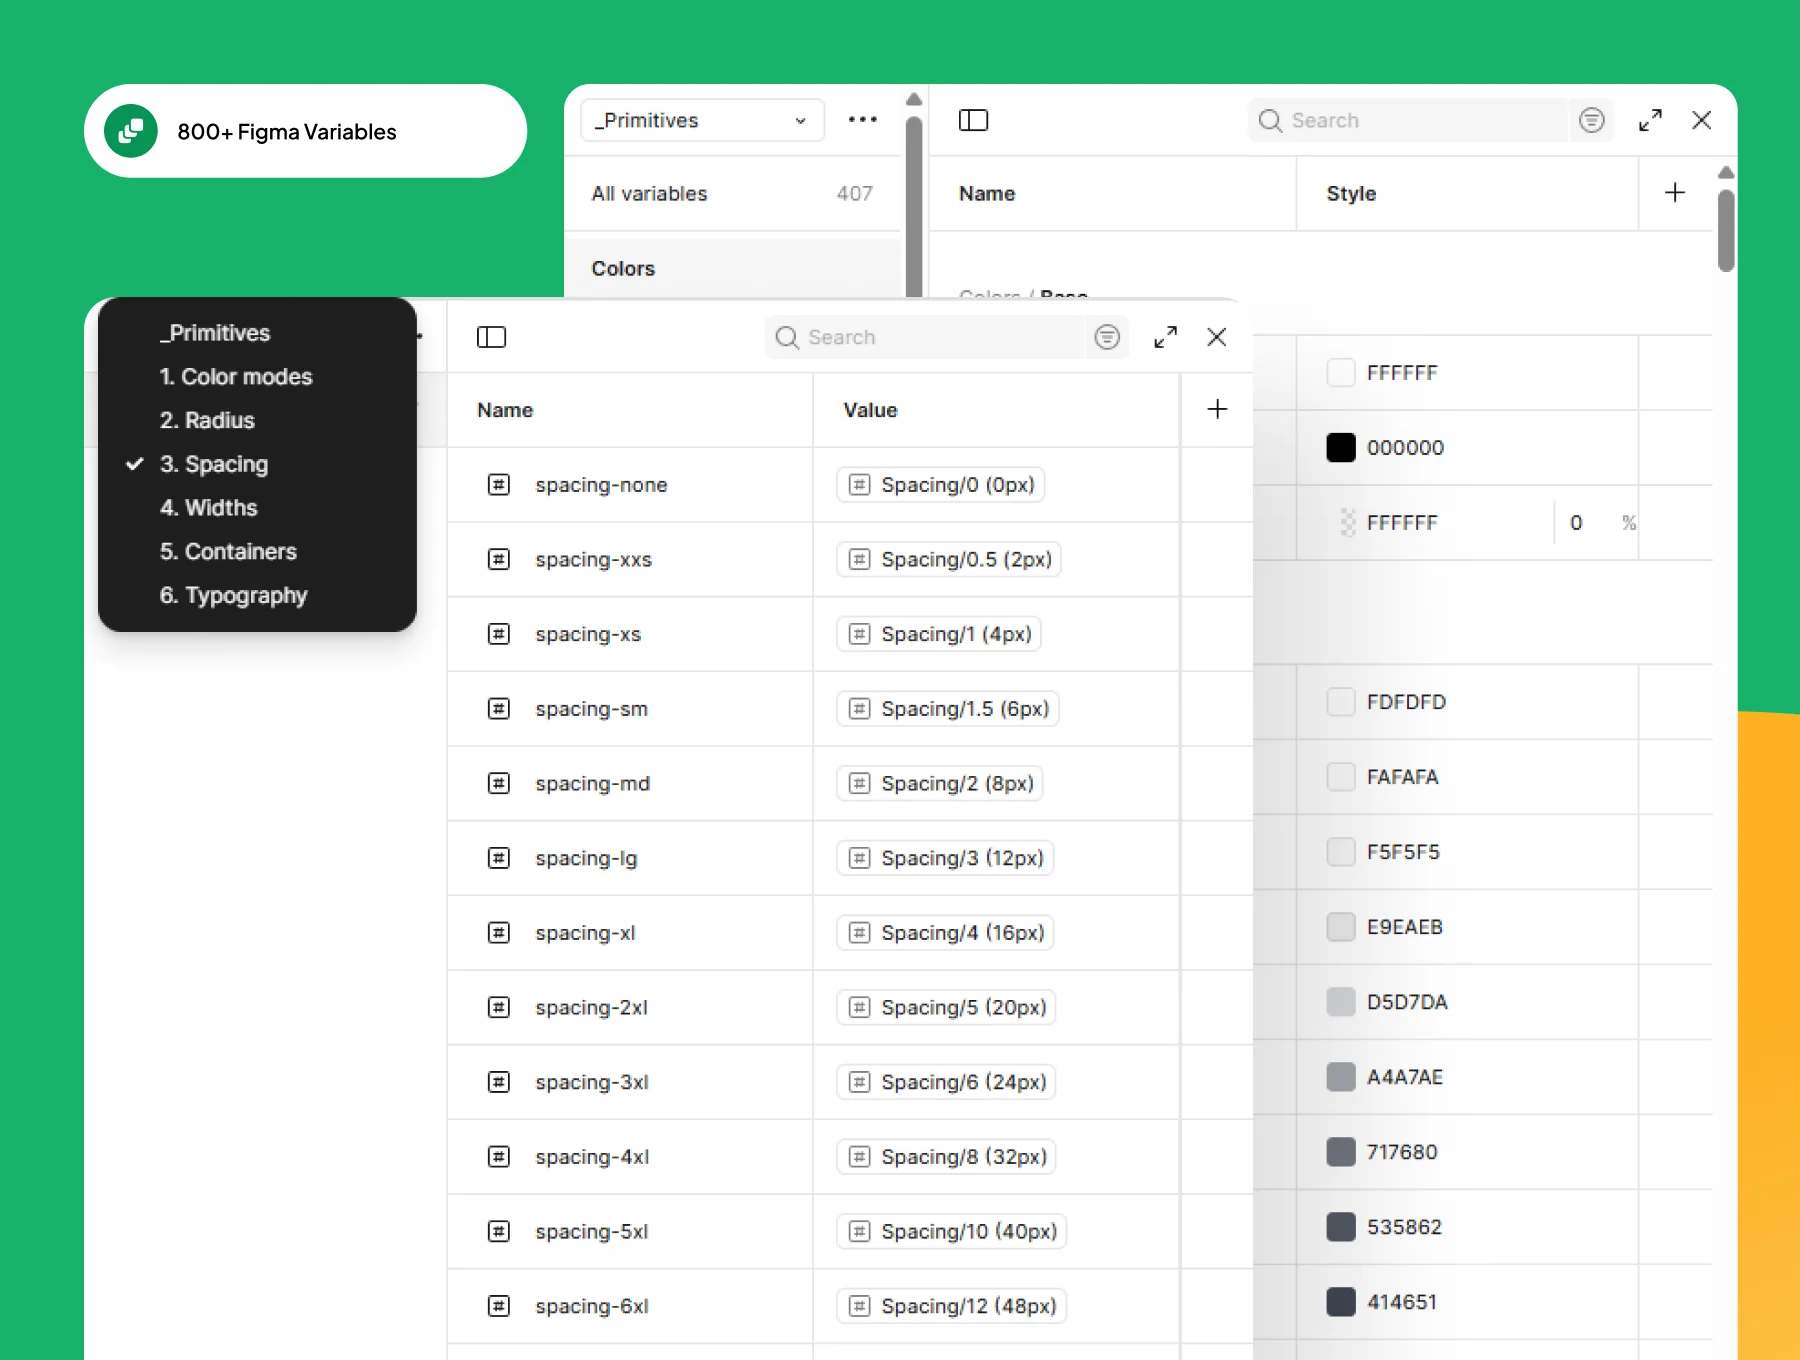Click the A4A7AE gray color swatch
Screen dimensions: 1800x1360
[1340, 1077]
